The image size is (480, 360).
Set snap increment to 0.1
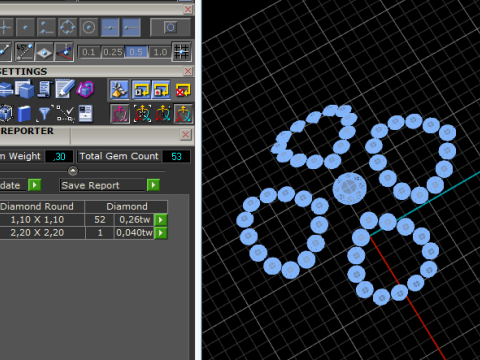tap(89, 52)
